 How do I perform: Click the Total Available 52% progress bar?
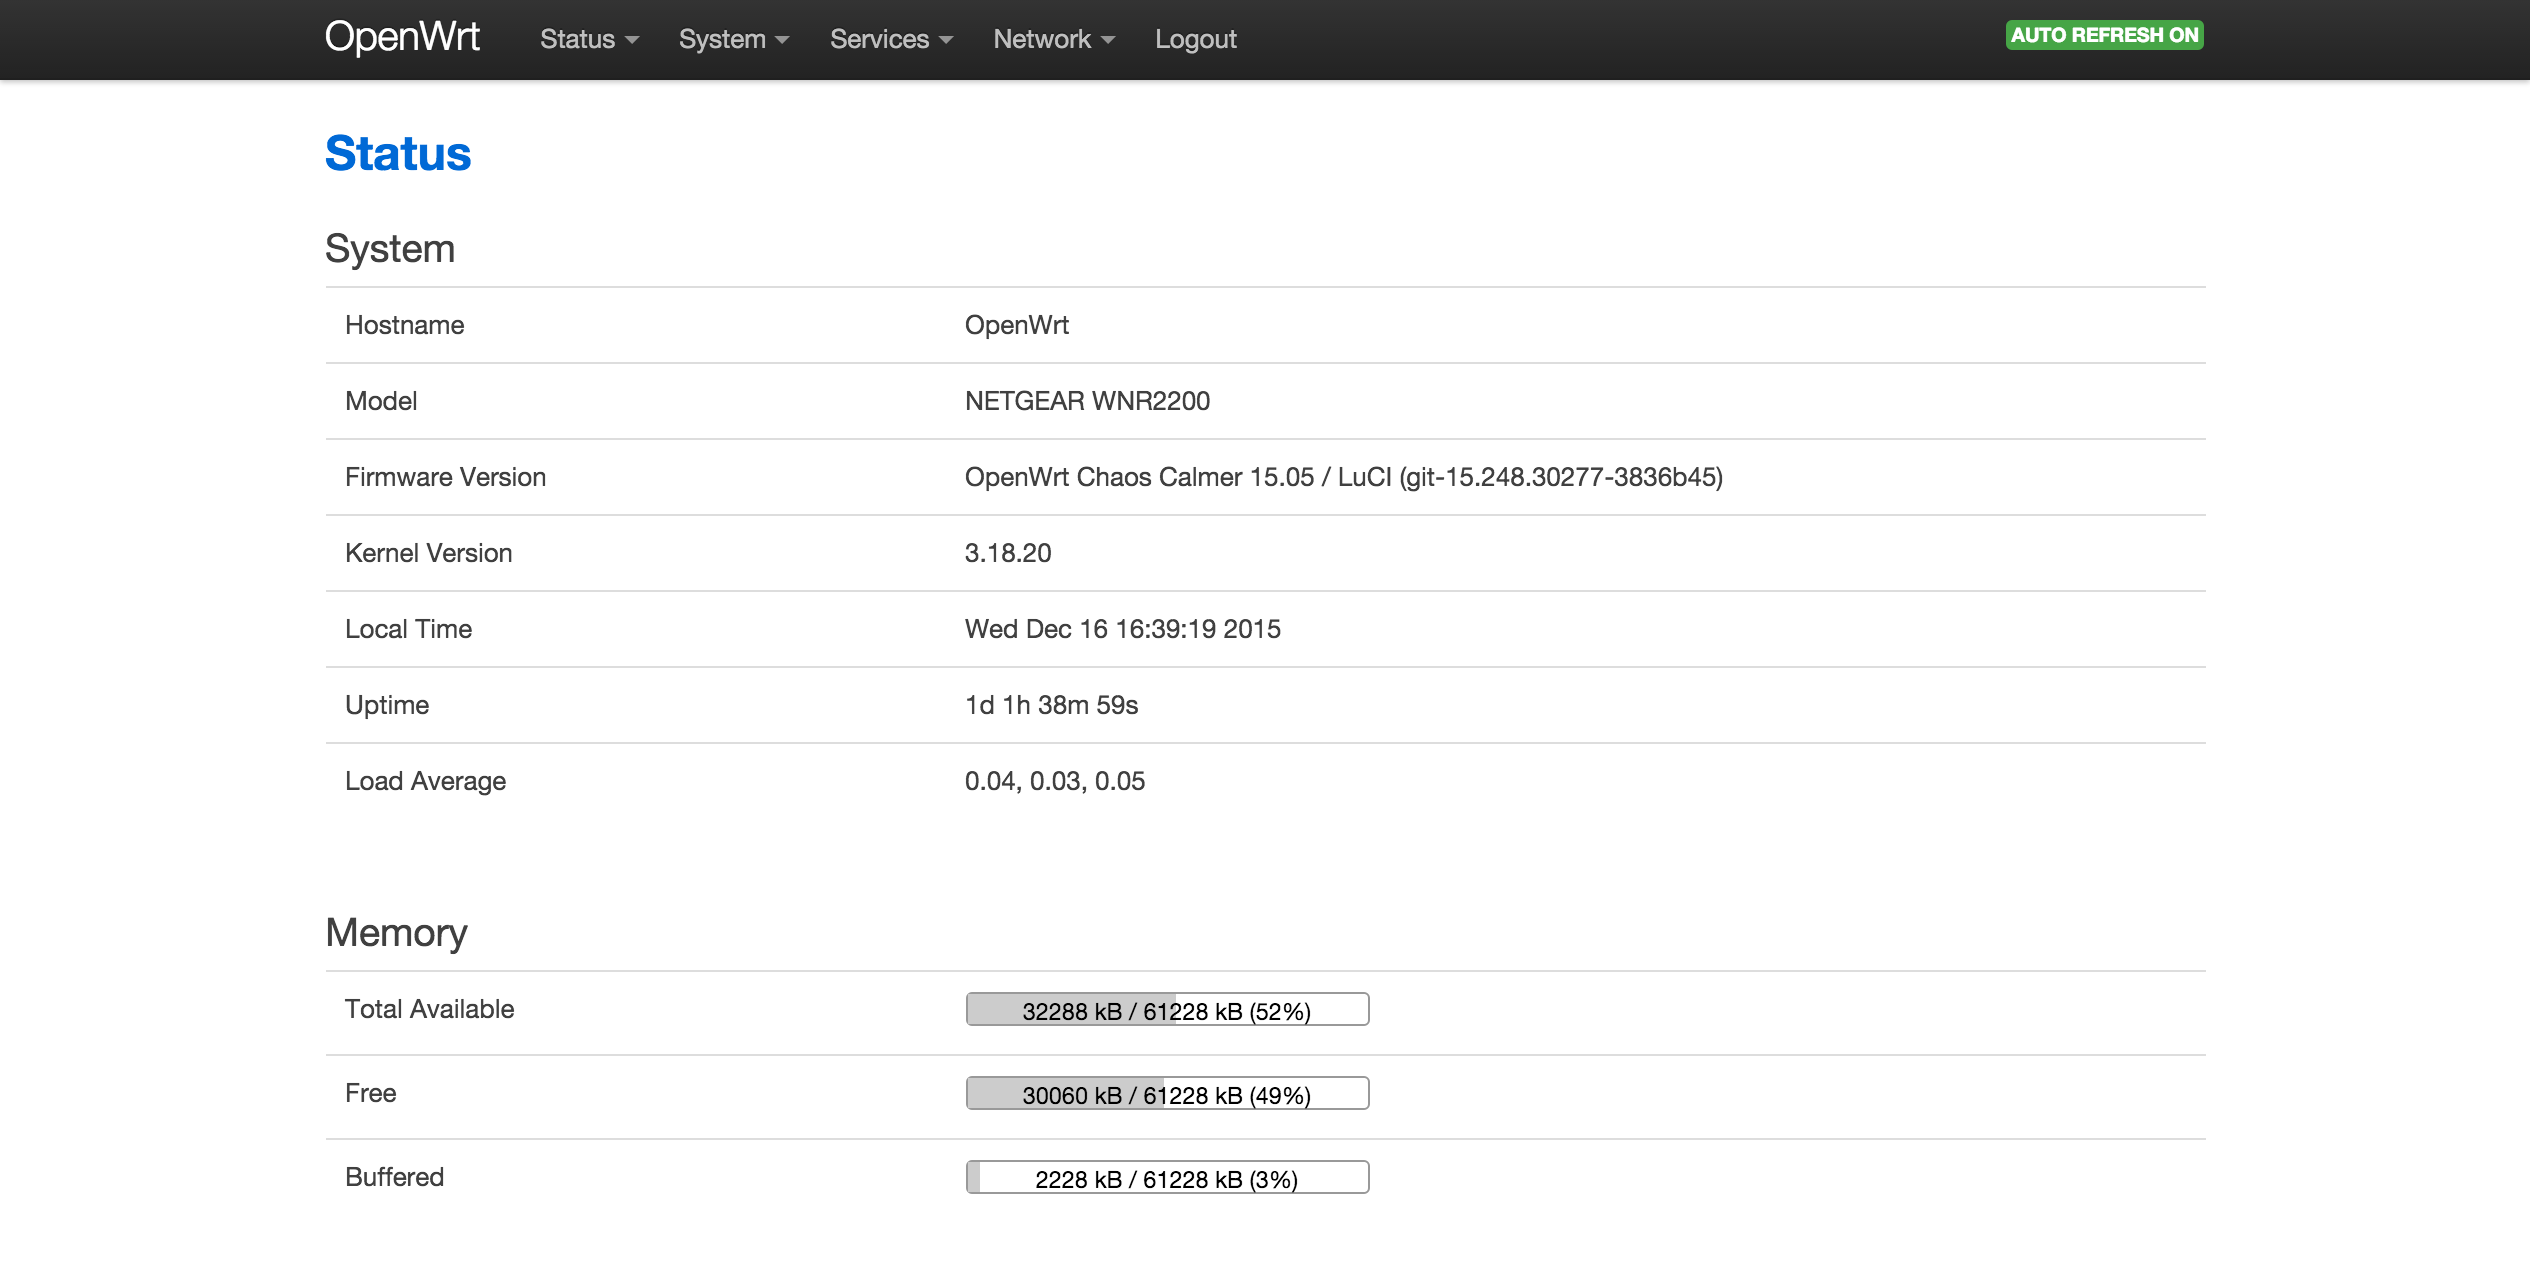tap(1167, 1009)
